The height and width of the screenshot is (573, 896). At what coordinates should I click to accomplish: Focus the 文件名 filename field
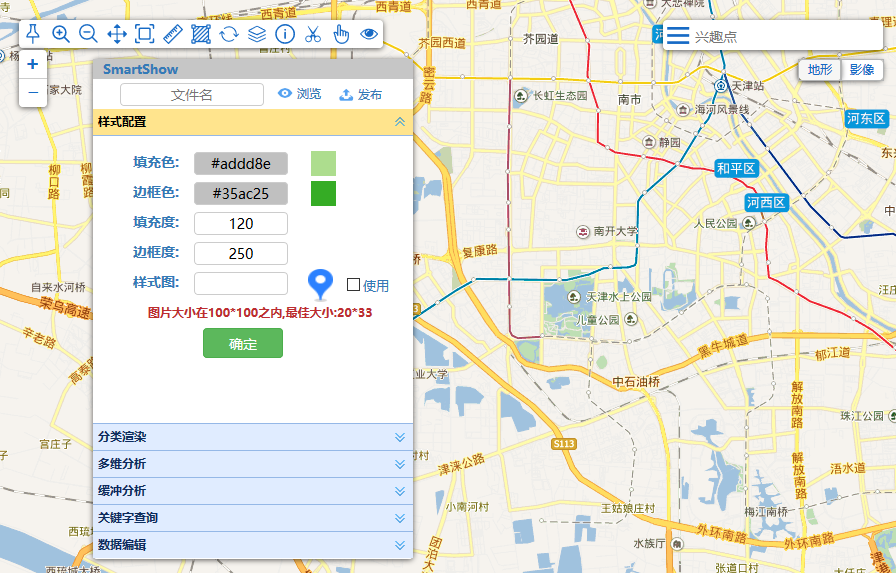coord(192,95)
